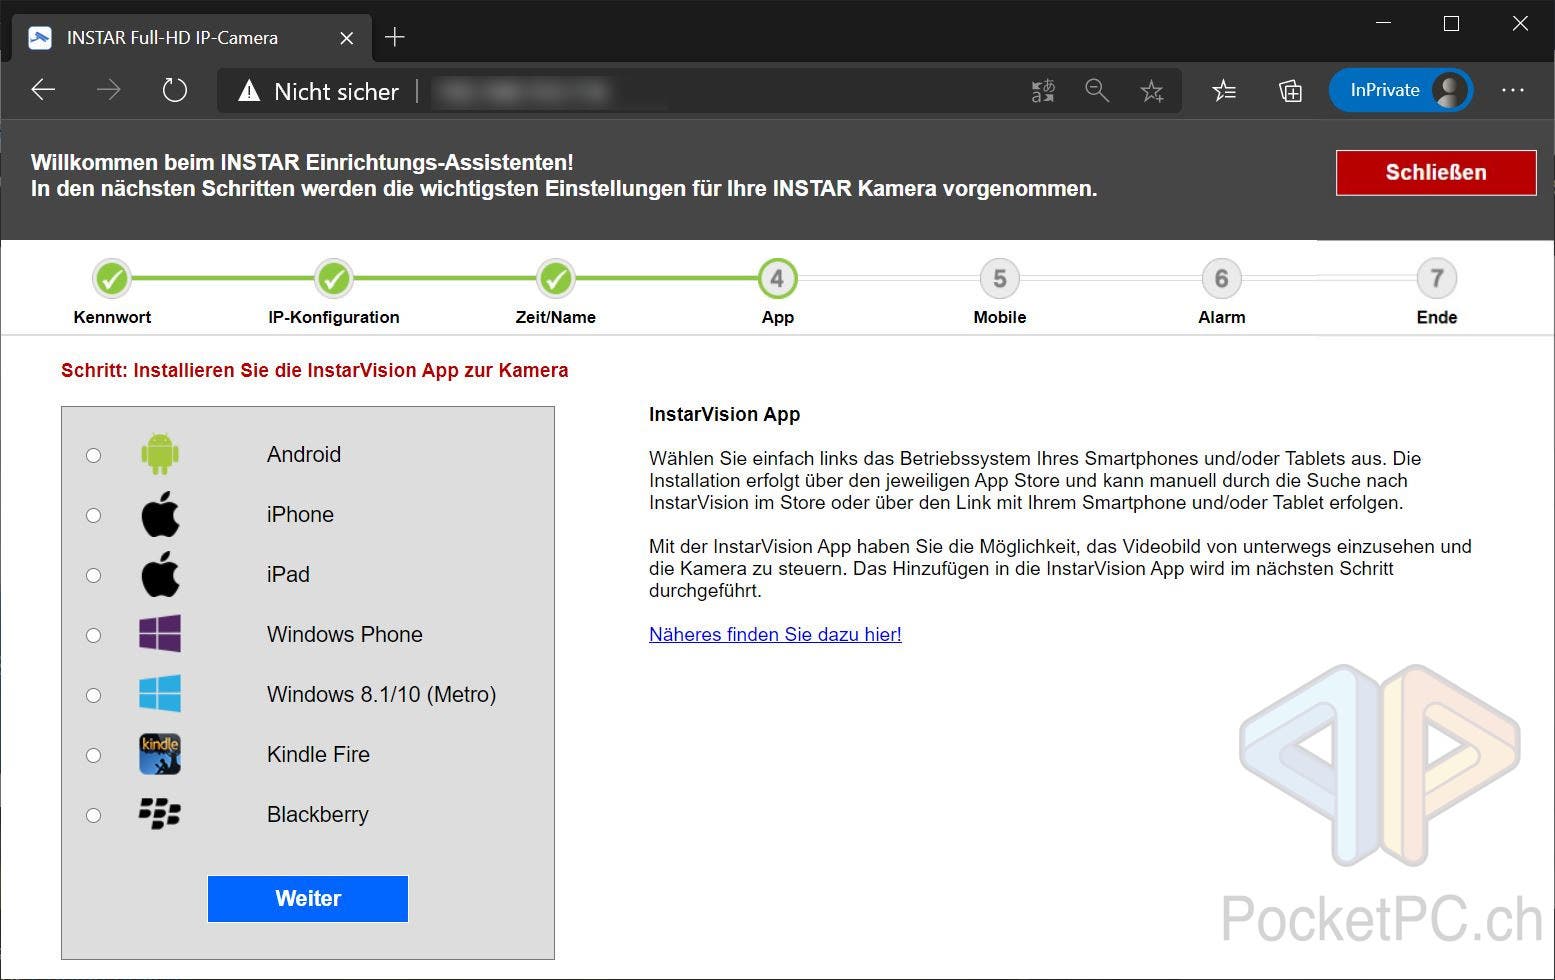Click step 5 Mobile circle
Viewport: 1555px width, 980px height.
click(x=1000, y=279)
